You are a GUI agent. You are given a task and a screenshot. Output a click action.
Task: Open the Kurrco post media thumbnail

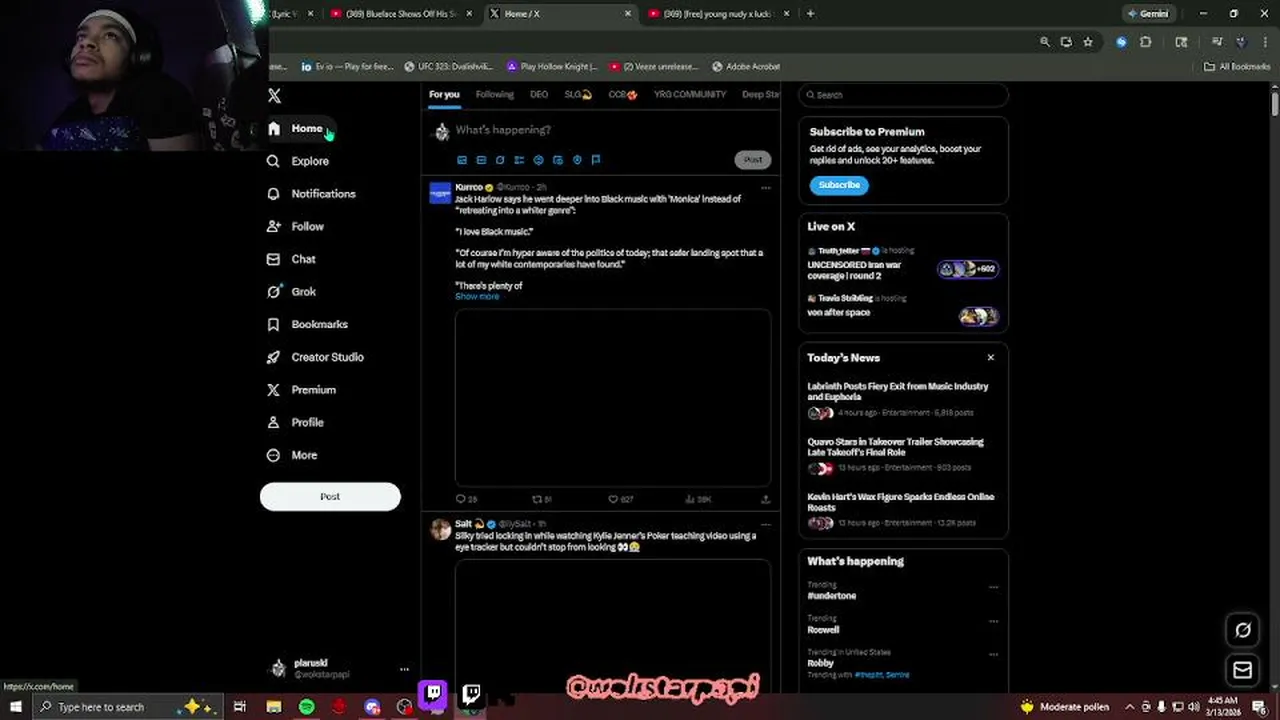pos(613,398)
